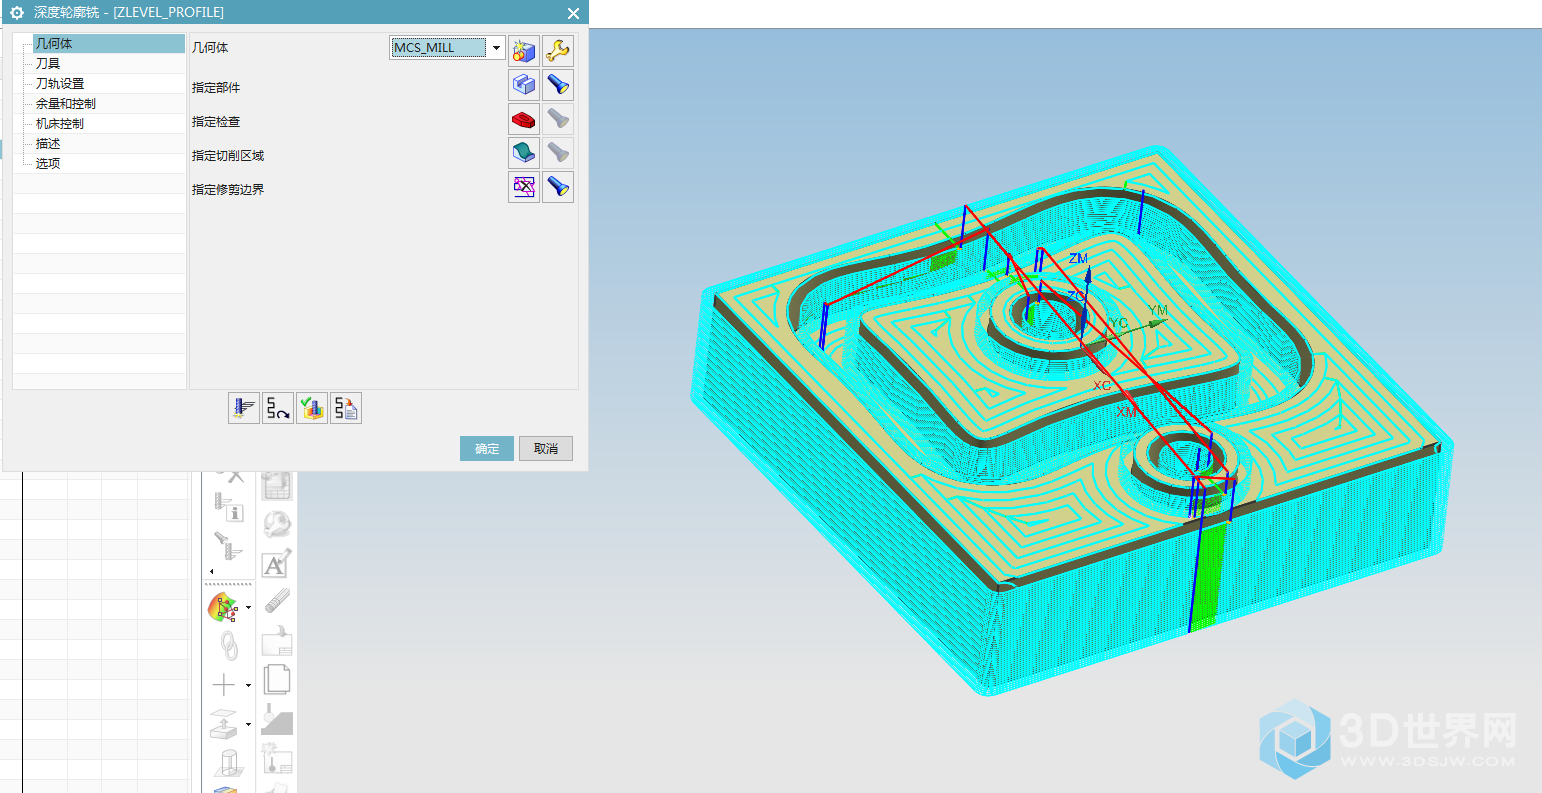Open the MCS_MILL geometry dropdown

pyautogui.click(x=496, y=48)
